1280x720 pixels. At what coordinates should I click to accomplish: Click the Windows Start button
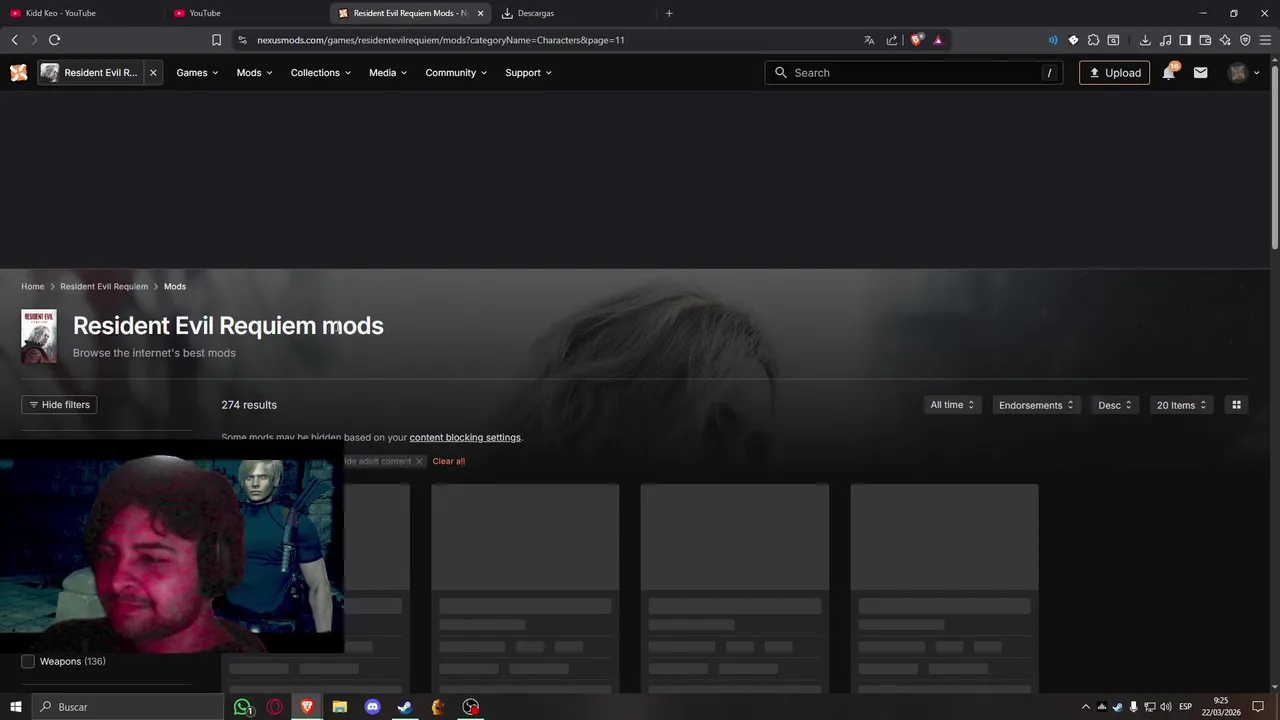(16, 707)
